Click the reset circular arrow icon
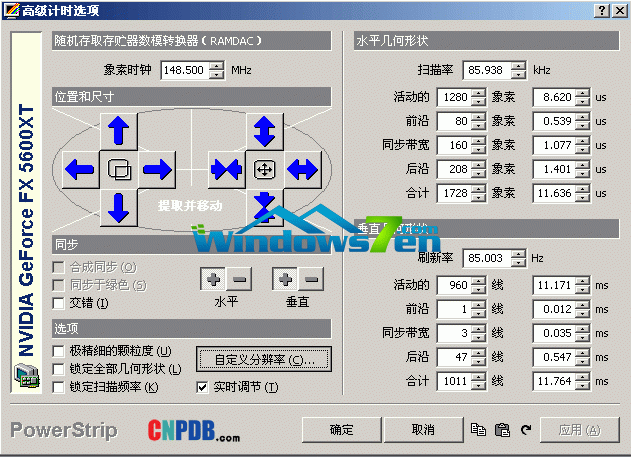 (527, 430)
